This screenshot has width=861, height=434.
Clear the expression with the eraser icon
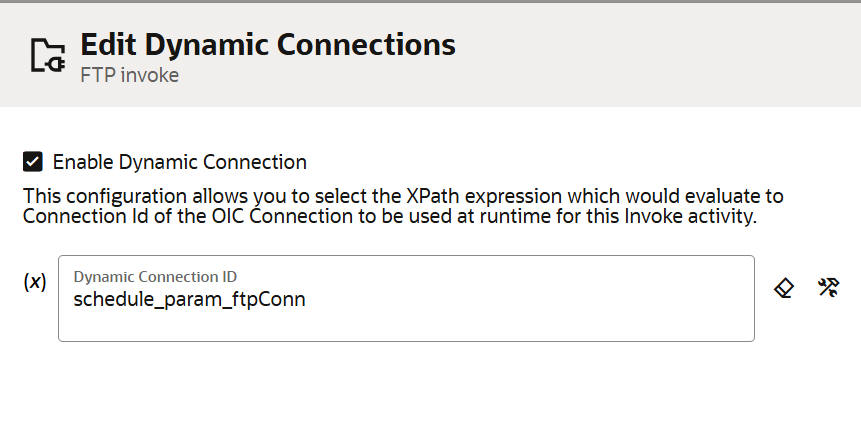coord(784,288)
